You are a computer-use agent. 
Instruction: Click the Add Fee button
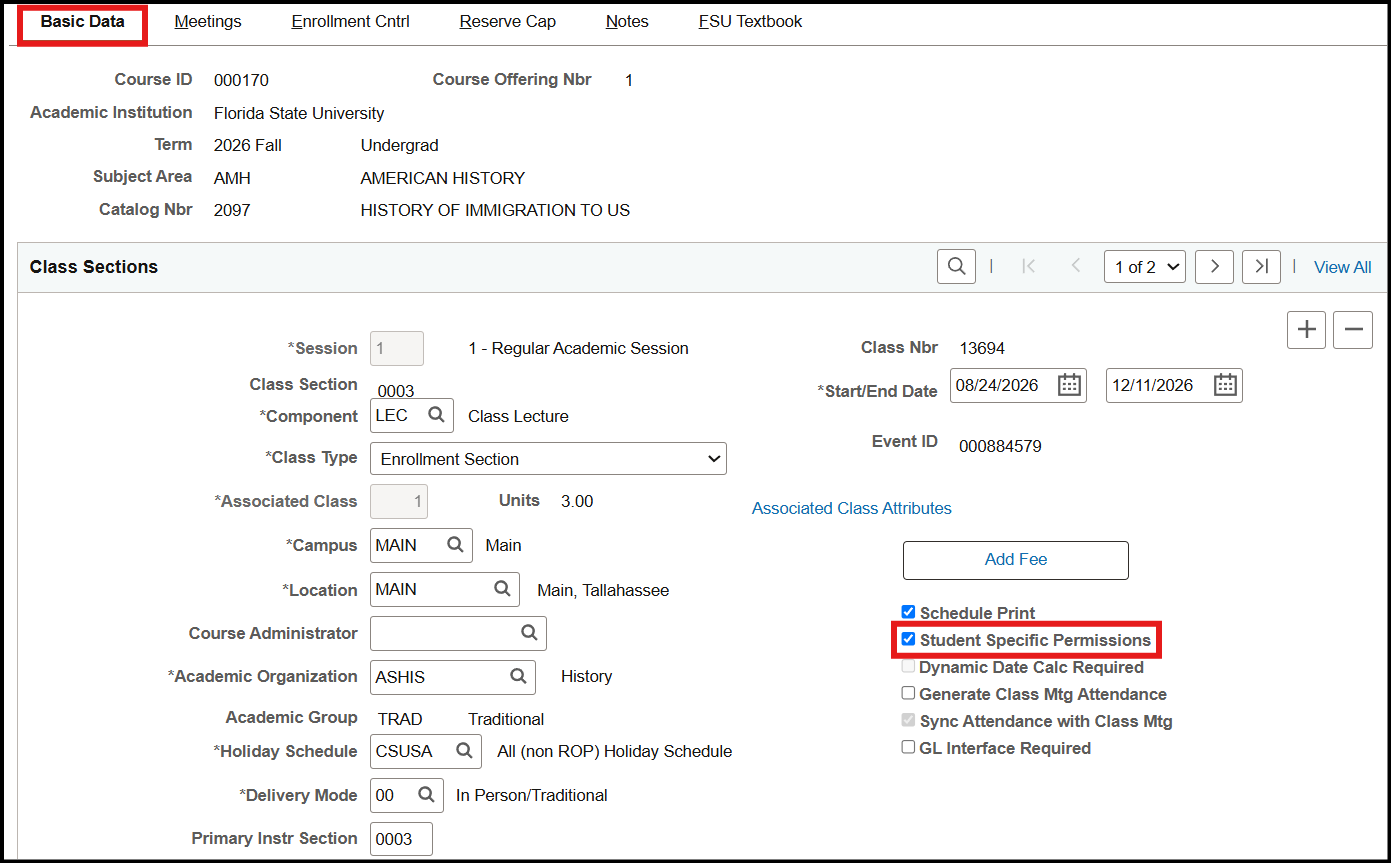pyautogui.click(x=1016, y=560)
